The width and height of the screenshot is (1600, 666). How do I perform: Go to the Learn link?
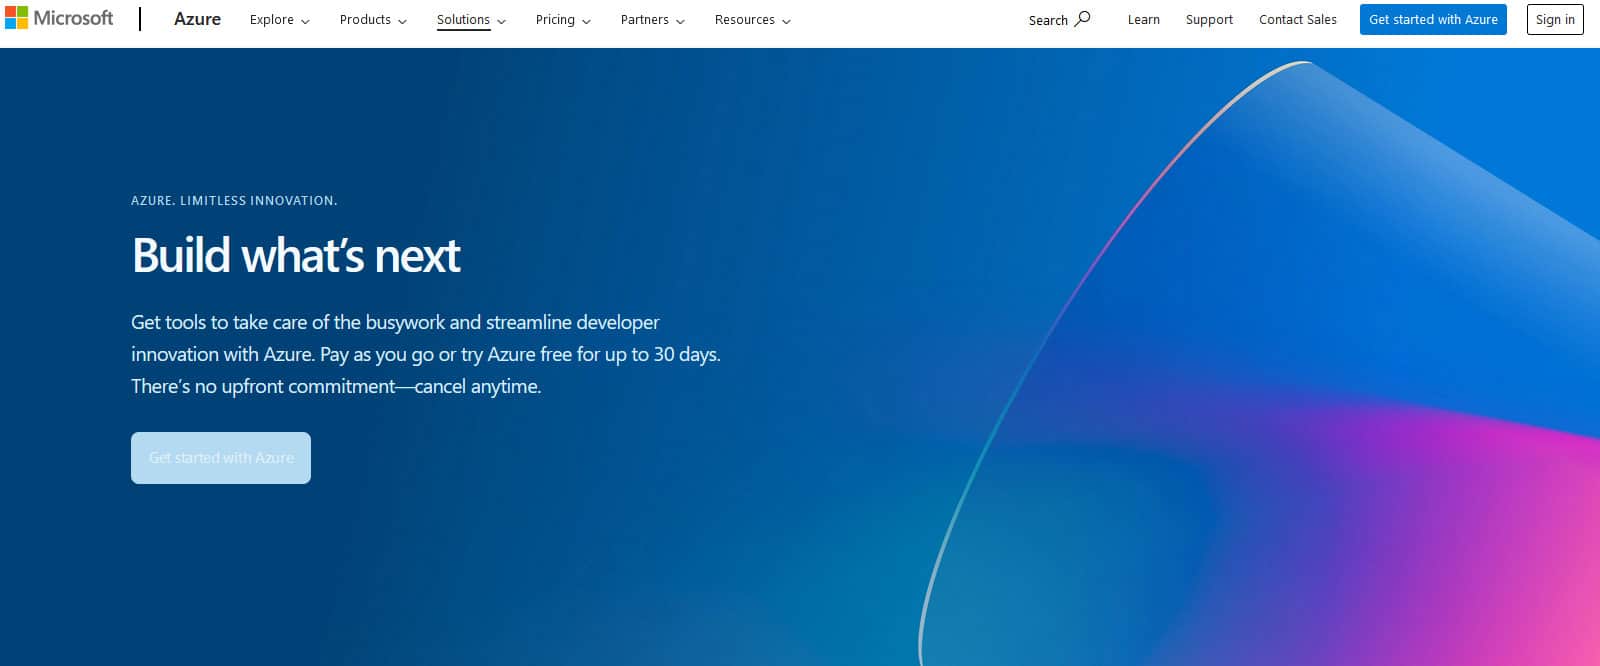point(1144,20)
